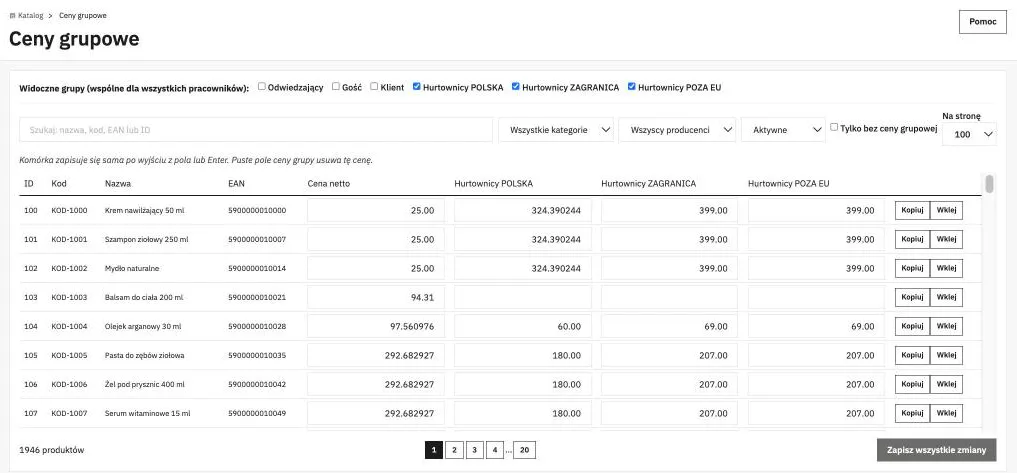Viewport: 1017px width, 473px height.
Task: Click Kopiuj for Żel pod prysznic row
Action: pyautogui.click(x=912, y=384)
